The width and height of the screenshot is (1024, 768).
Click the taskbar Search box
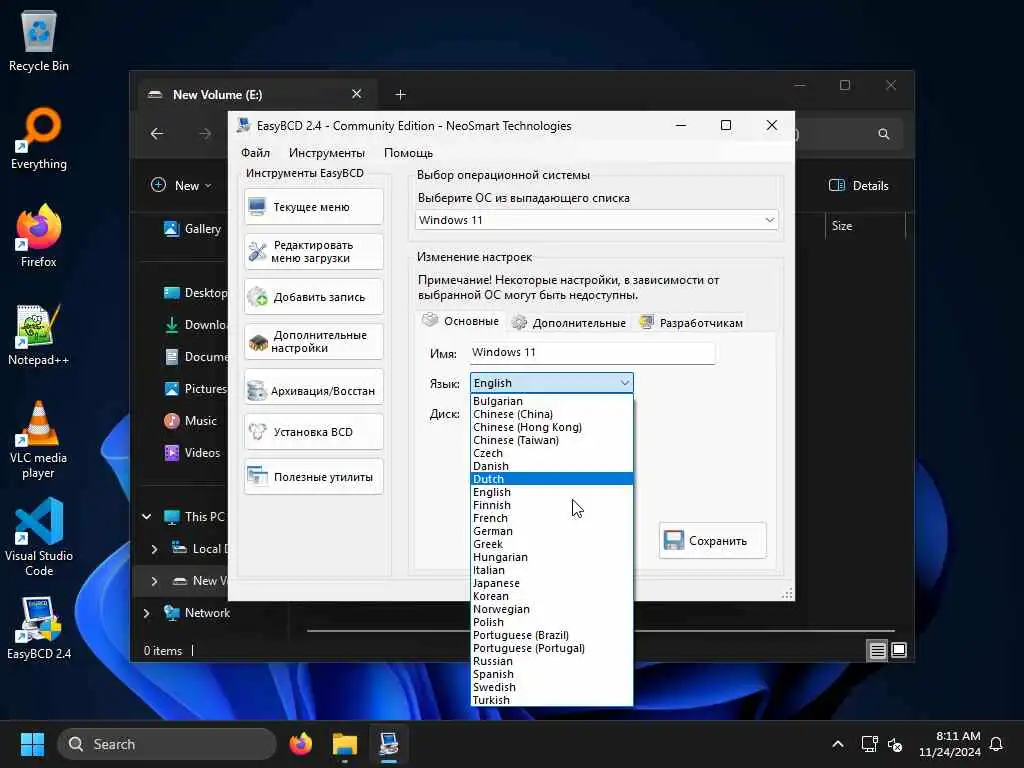(167, 744)
